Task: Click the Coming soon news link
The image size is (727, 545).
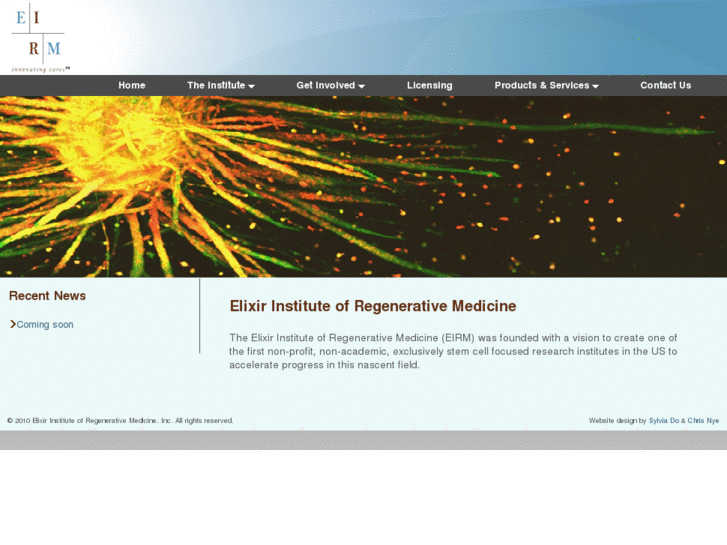Action: point(45,325)
